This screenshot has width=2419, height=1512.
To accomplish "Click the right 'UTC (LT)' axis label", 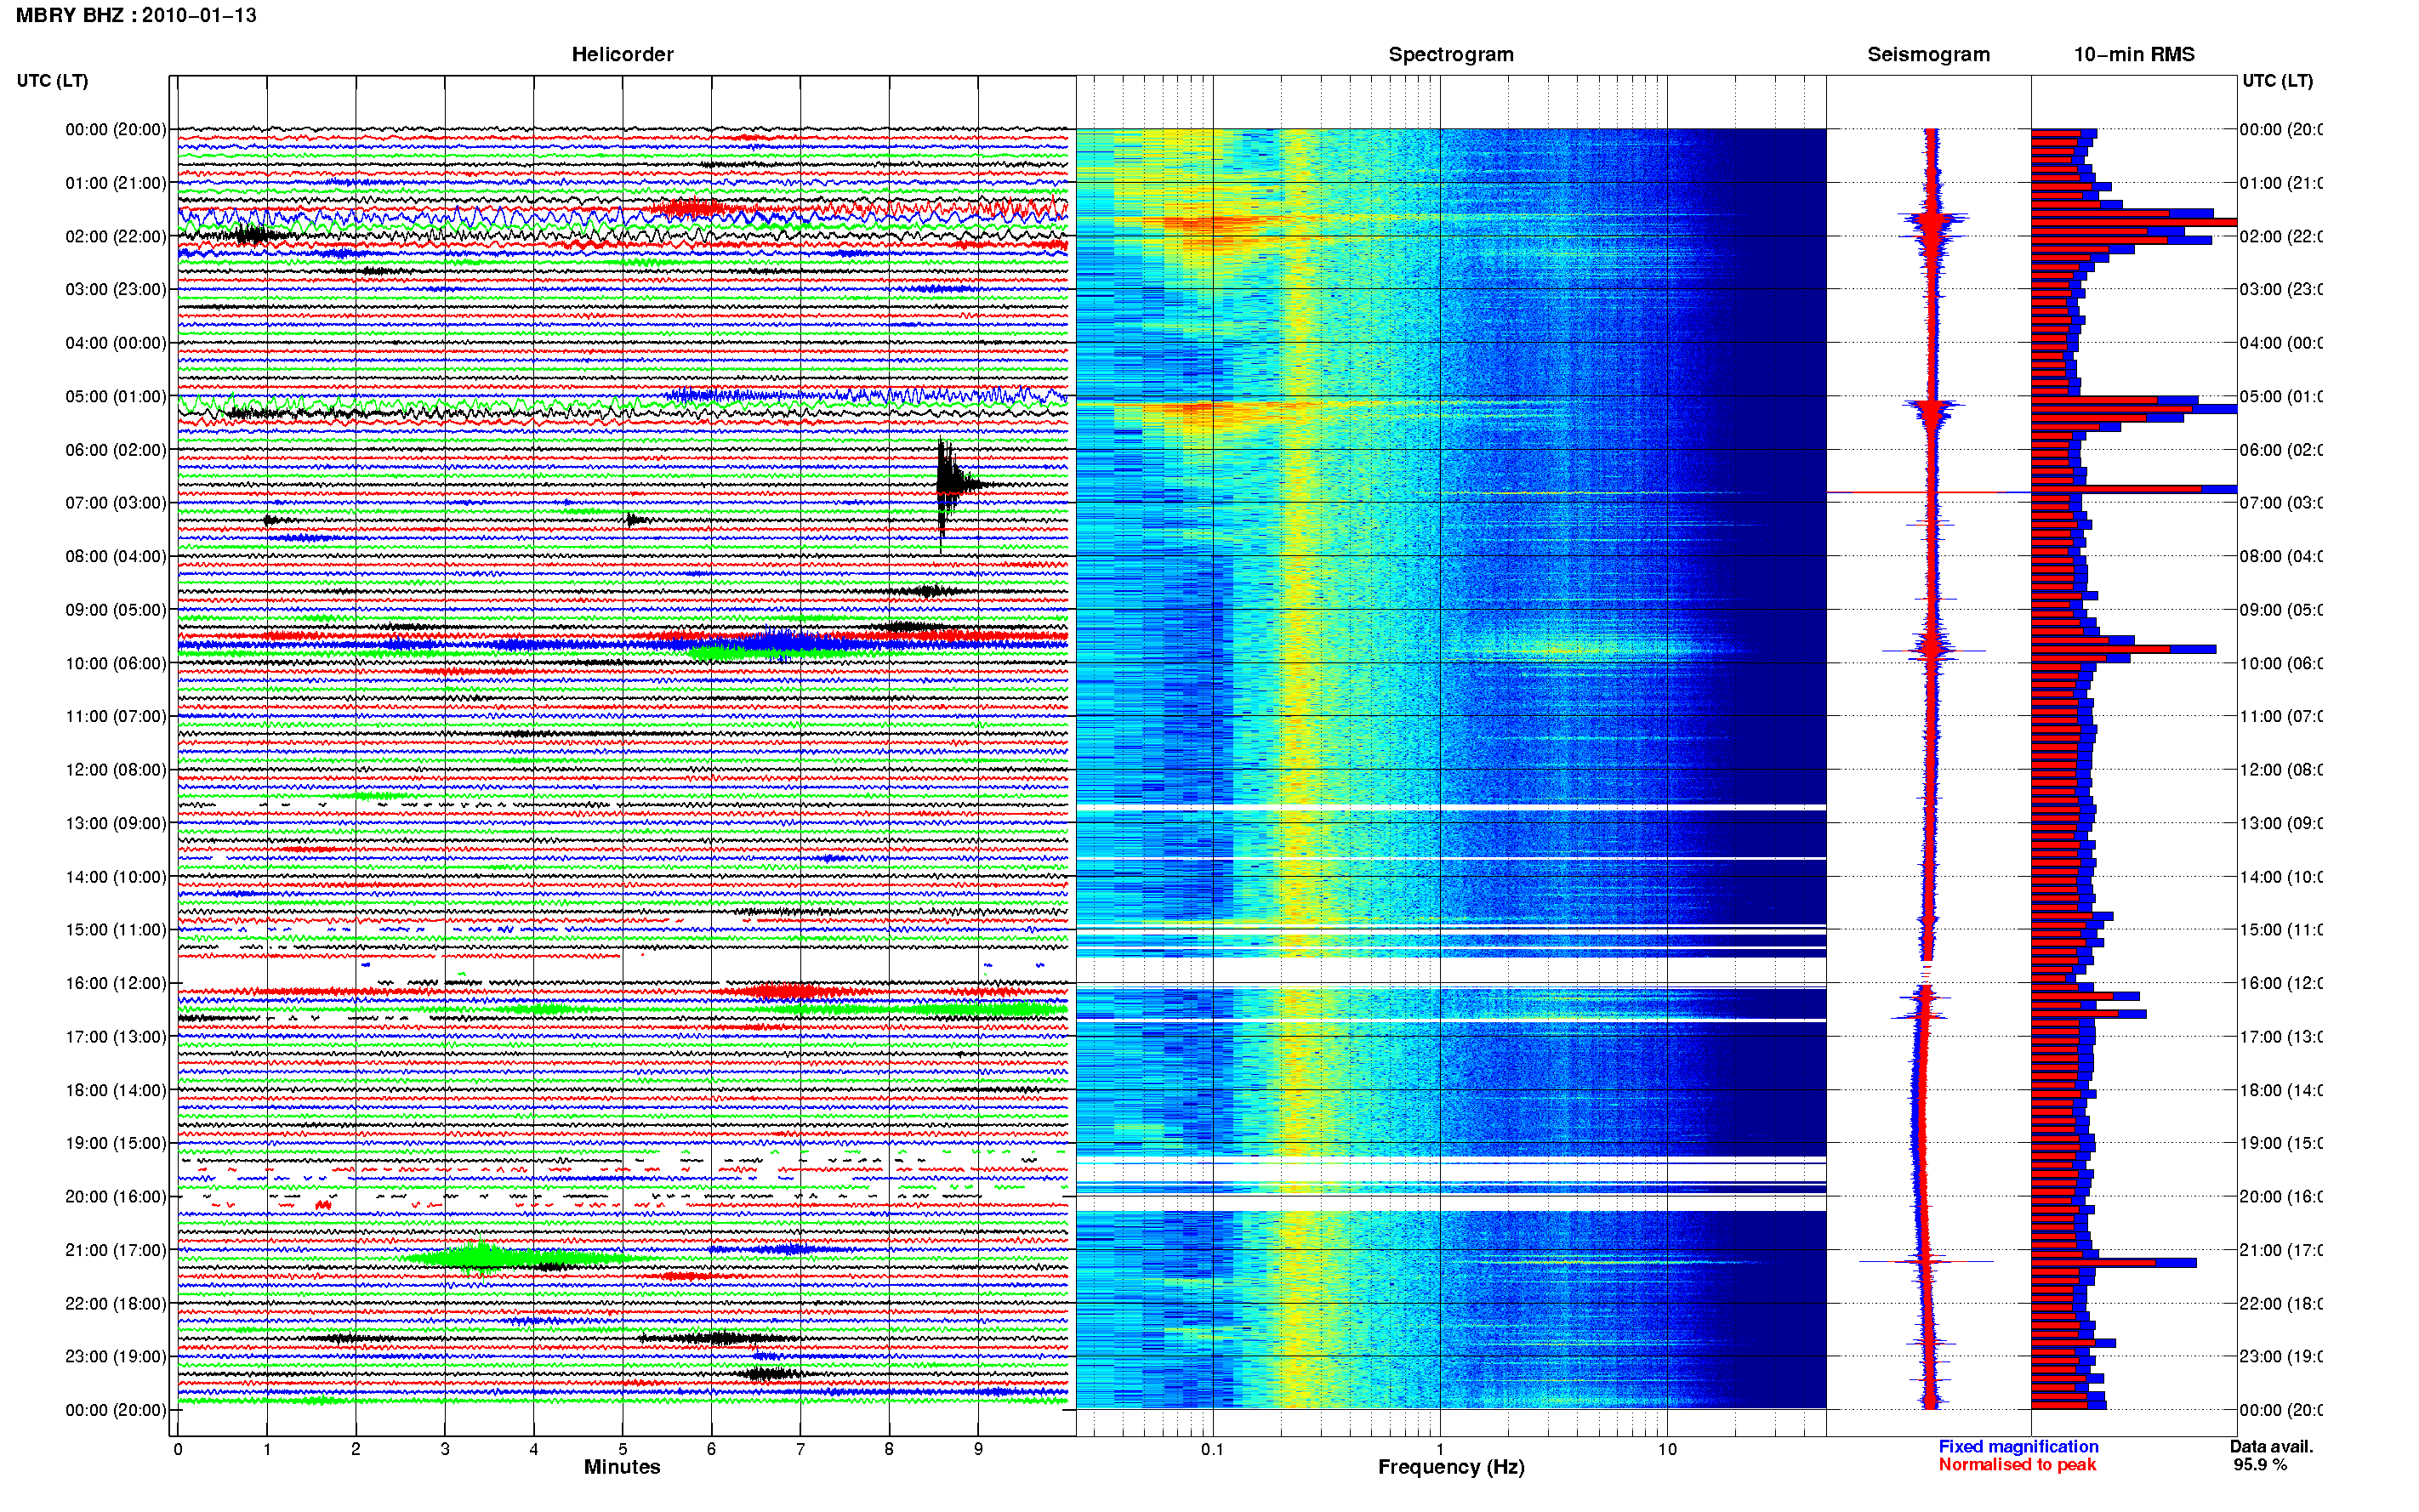I will pyautogui.click(x=2277, y=81).
